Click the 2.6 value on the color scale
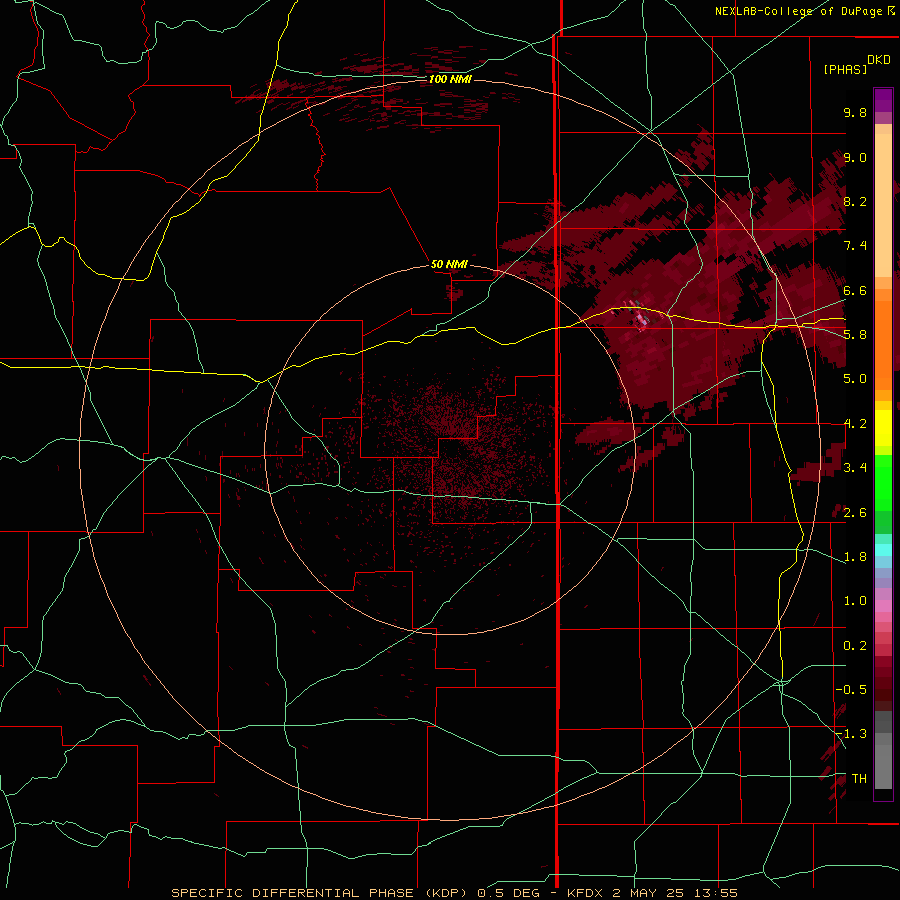The image size is (900, 900). [x=855, y=512]
